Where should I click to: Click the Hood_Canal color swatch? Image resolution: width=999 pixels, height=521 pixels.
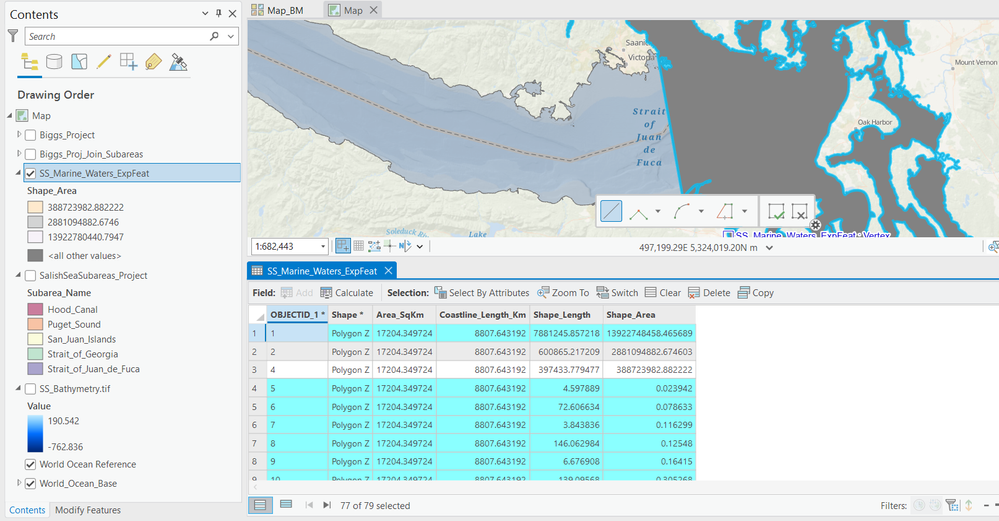click(x=35, y=310)
